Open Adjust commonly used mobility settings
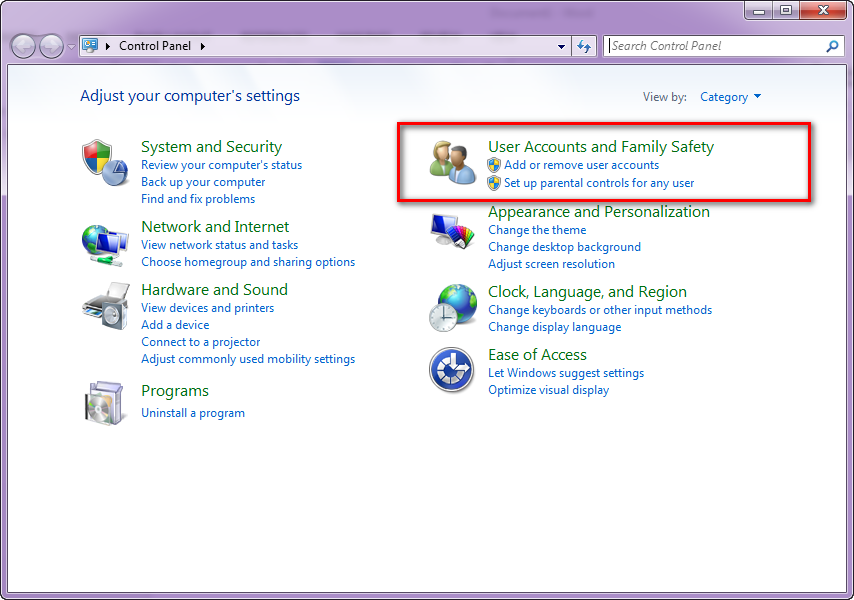This screenshot has width=854, height=600. (x=248, y=359)
